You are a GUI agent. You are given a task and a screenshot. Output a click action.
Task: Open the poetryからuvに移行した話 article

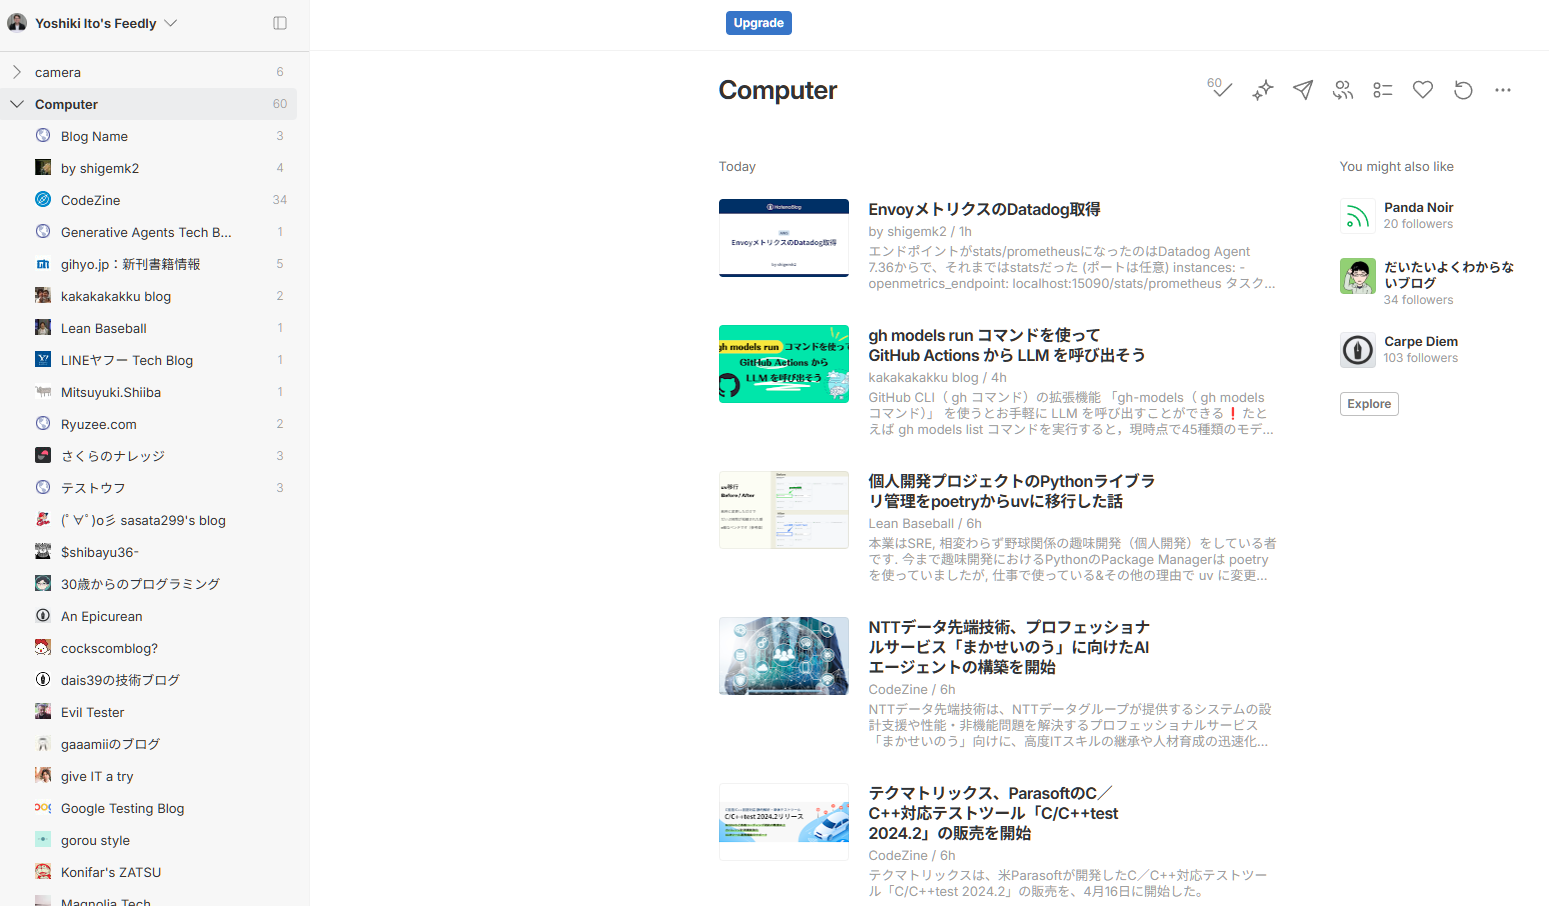(x=1011, y=491)
